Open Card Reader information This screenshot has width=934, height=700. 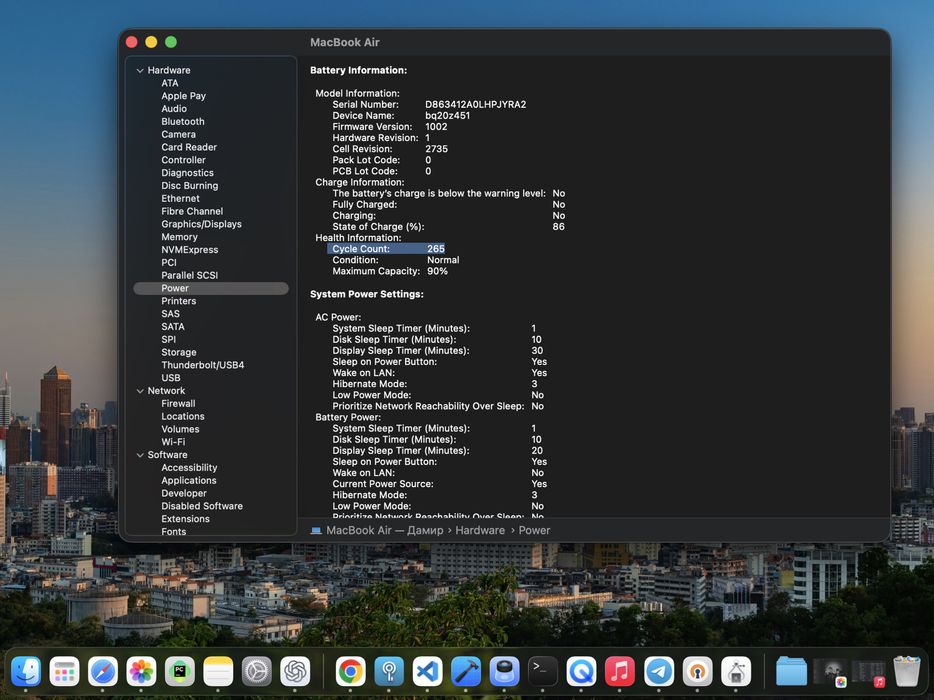click(x=189, y=147)
